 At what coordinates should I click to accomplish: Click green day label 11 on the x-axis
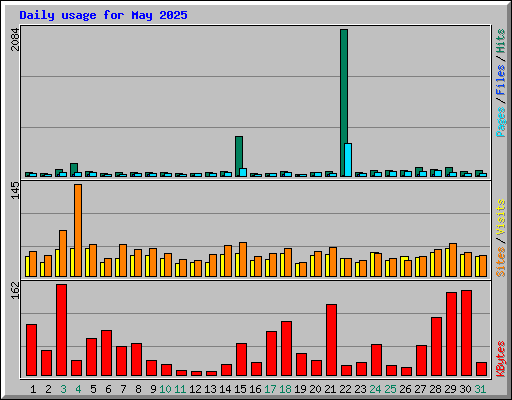point(180,389)
